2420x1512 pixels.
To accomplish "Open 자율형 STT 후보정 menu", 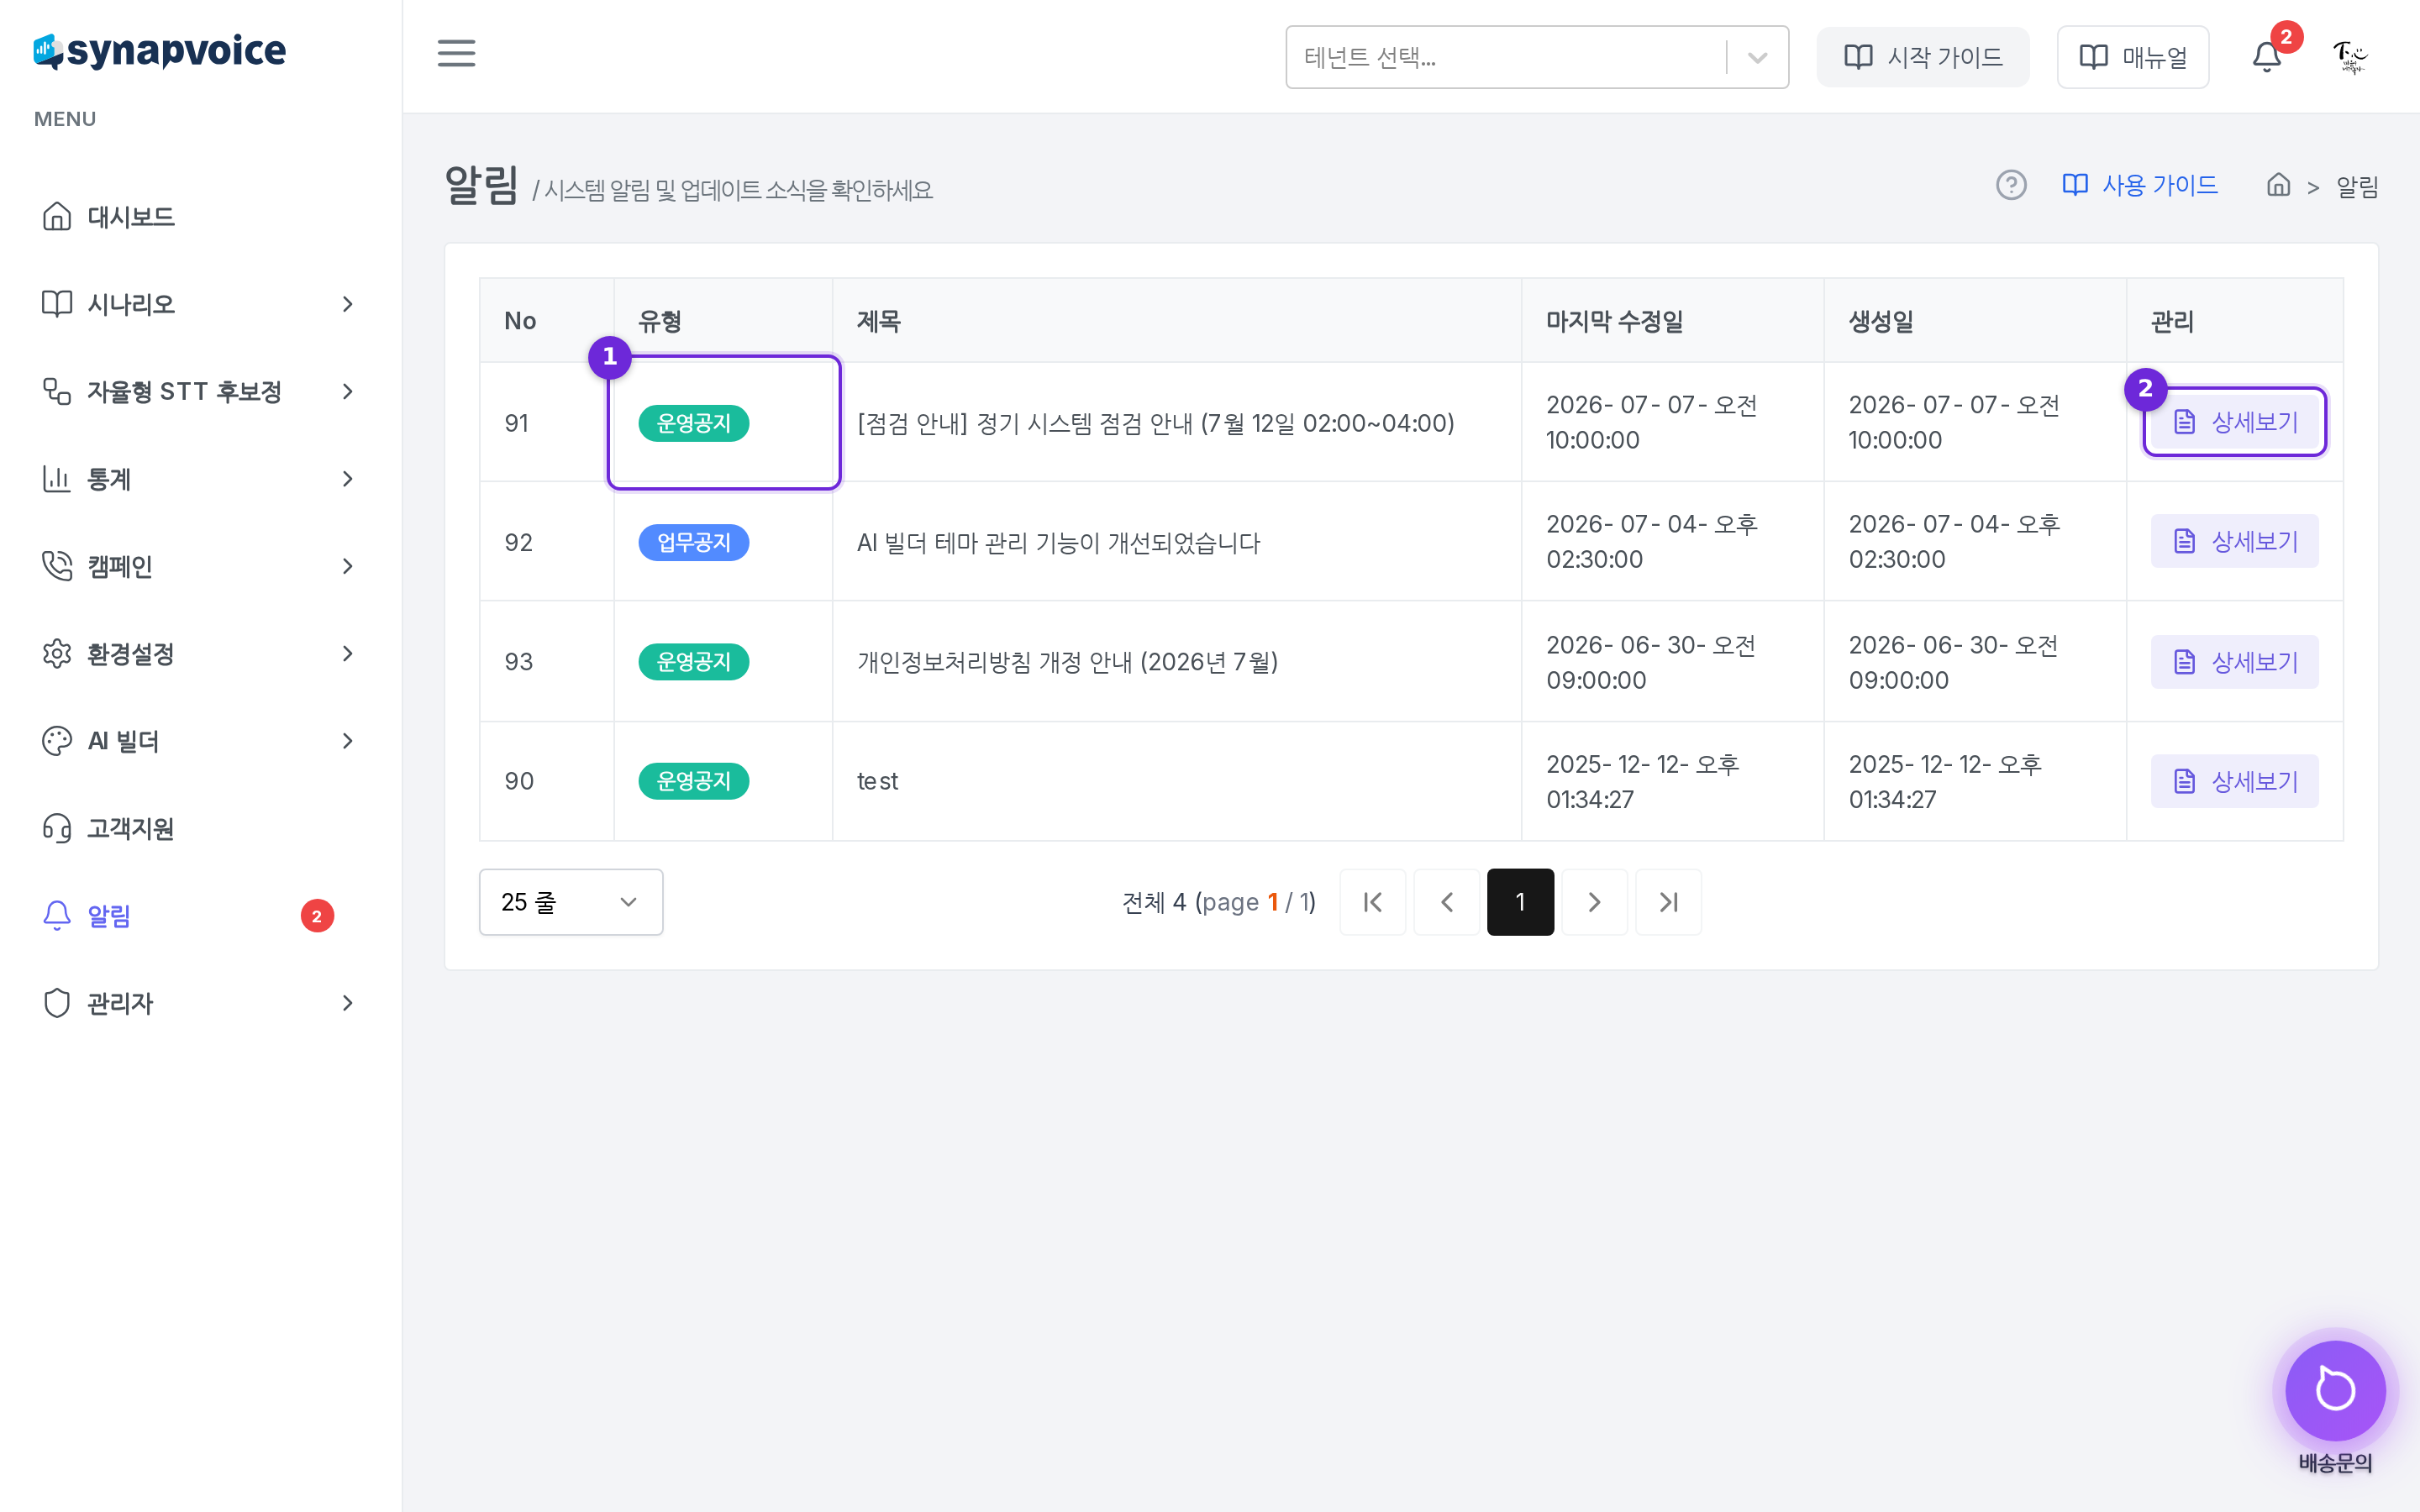I will click(200, 391).
